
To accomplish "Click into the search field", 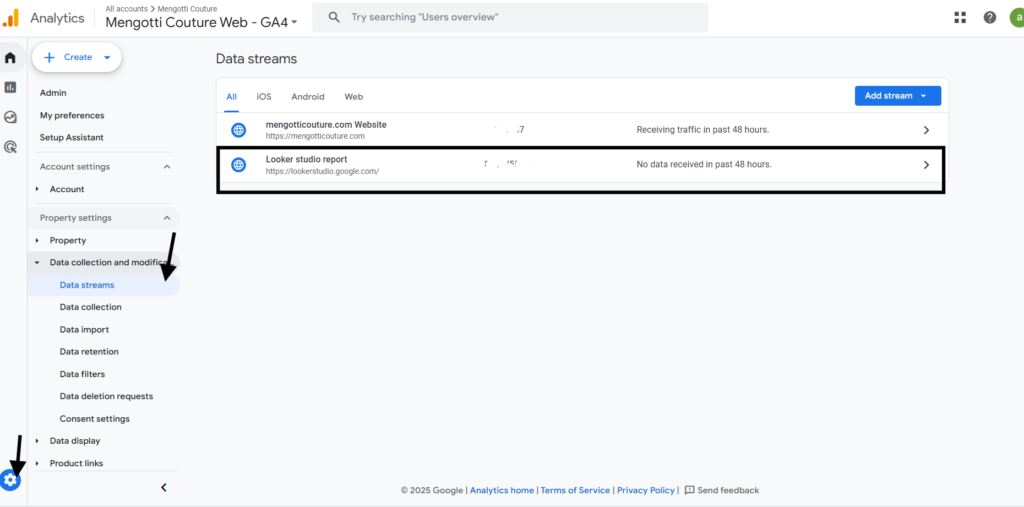I will click(510, 17).
